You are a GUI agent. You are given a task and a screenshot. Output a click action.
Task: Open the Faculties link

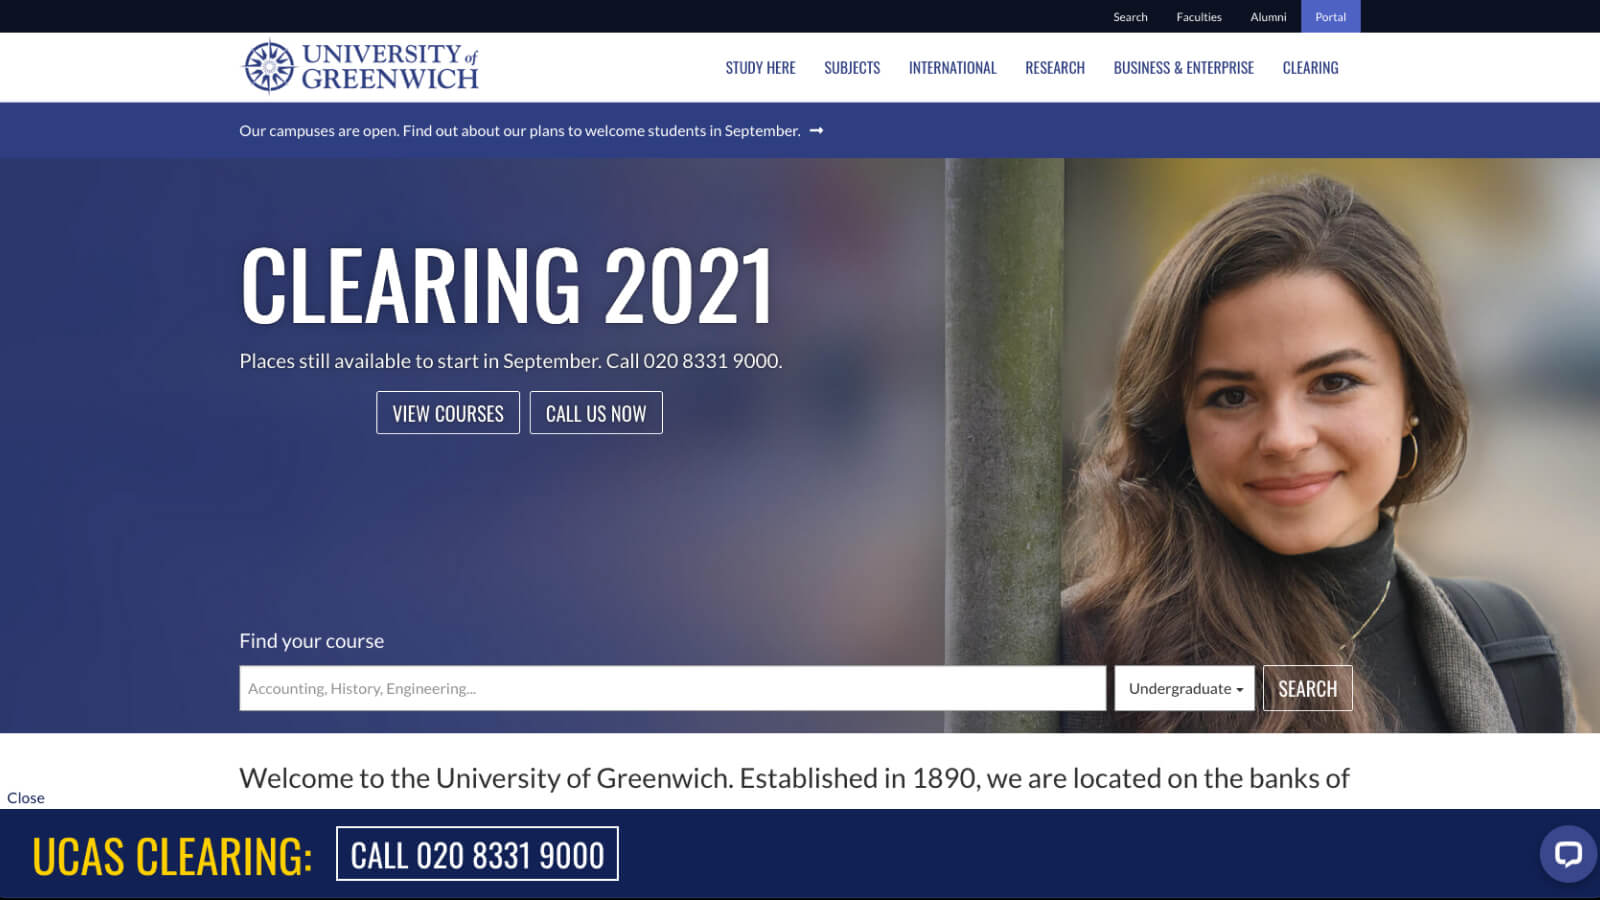[x=1198, y=17]
